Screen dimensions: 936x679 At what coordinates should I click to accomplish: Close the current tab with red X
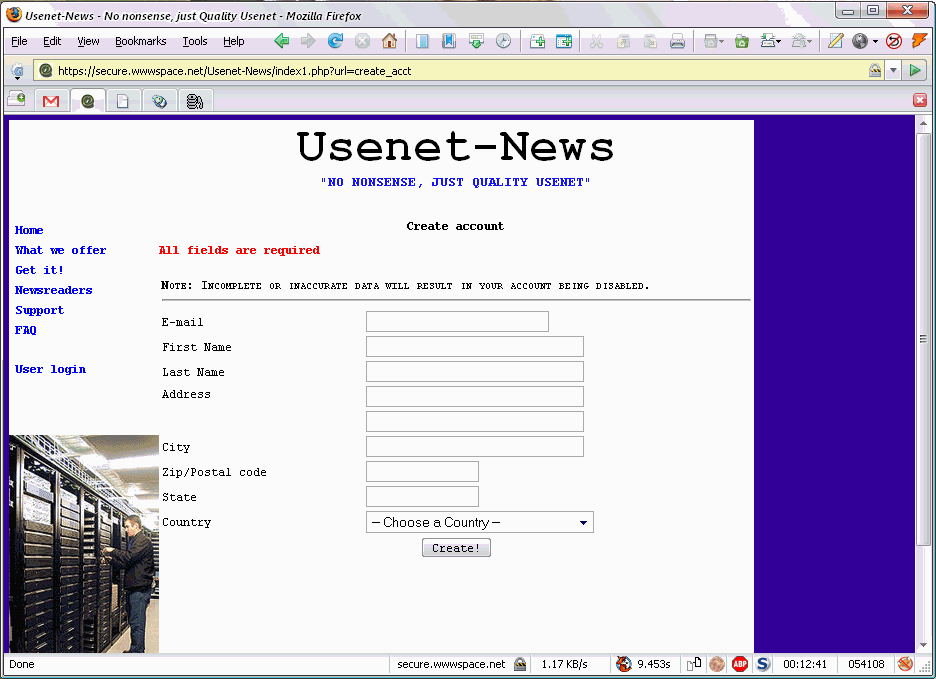pyautogui.click(x=920, y=100)
